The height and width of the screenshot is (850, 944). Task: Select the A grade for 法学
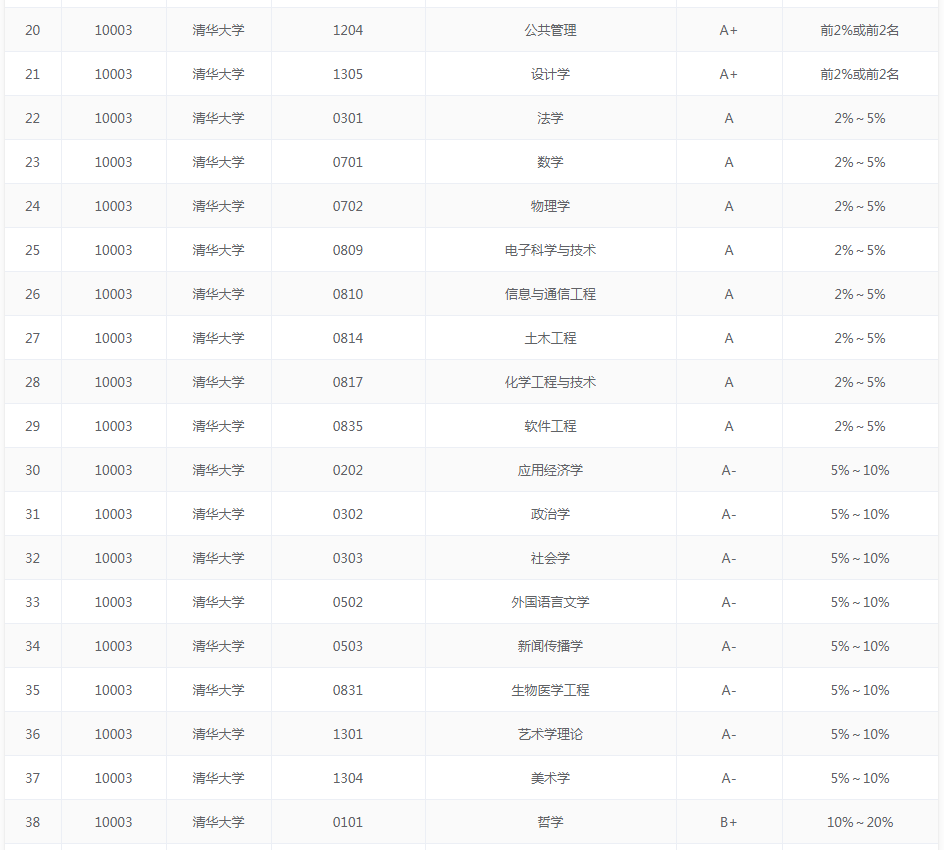click(x=728, y=118)
